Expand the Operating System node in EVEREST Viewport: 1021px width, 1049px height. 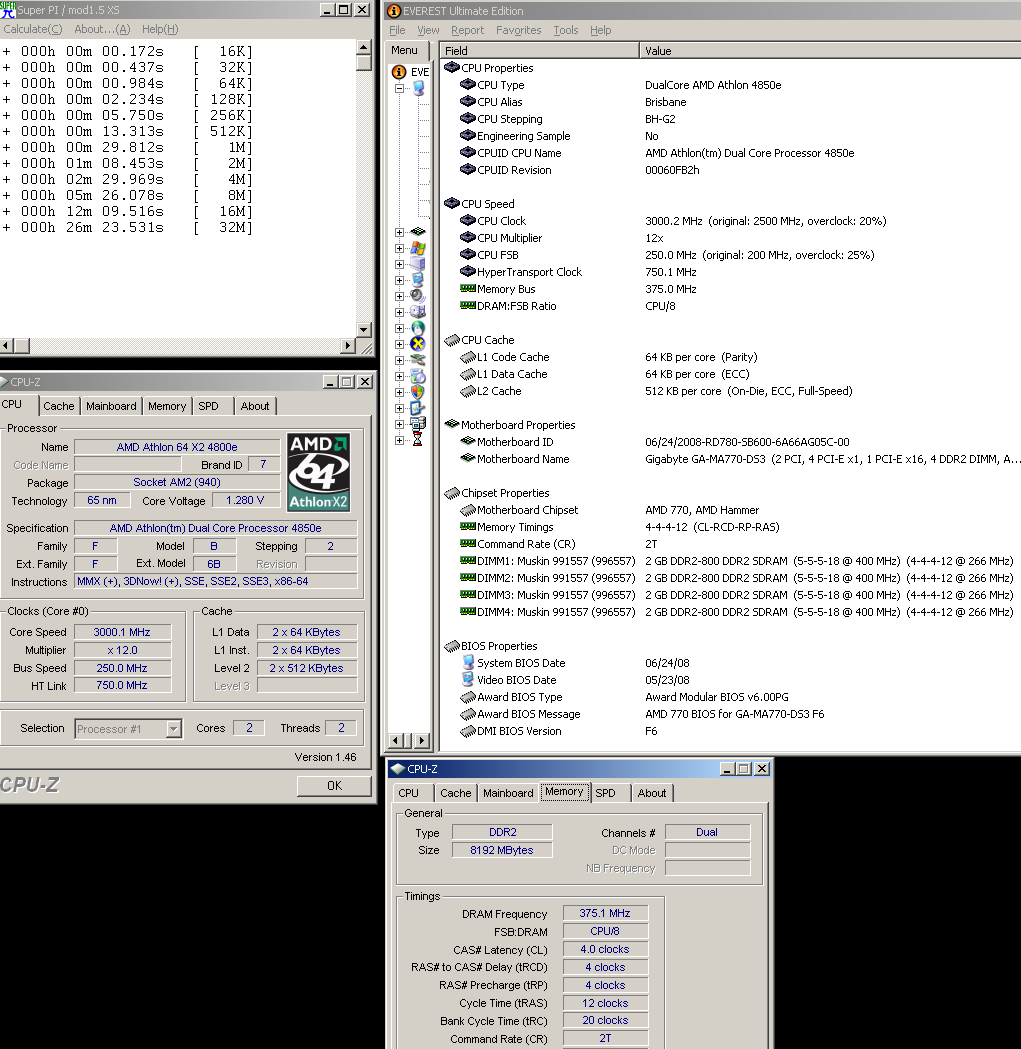pos(399,248)
